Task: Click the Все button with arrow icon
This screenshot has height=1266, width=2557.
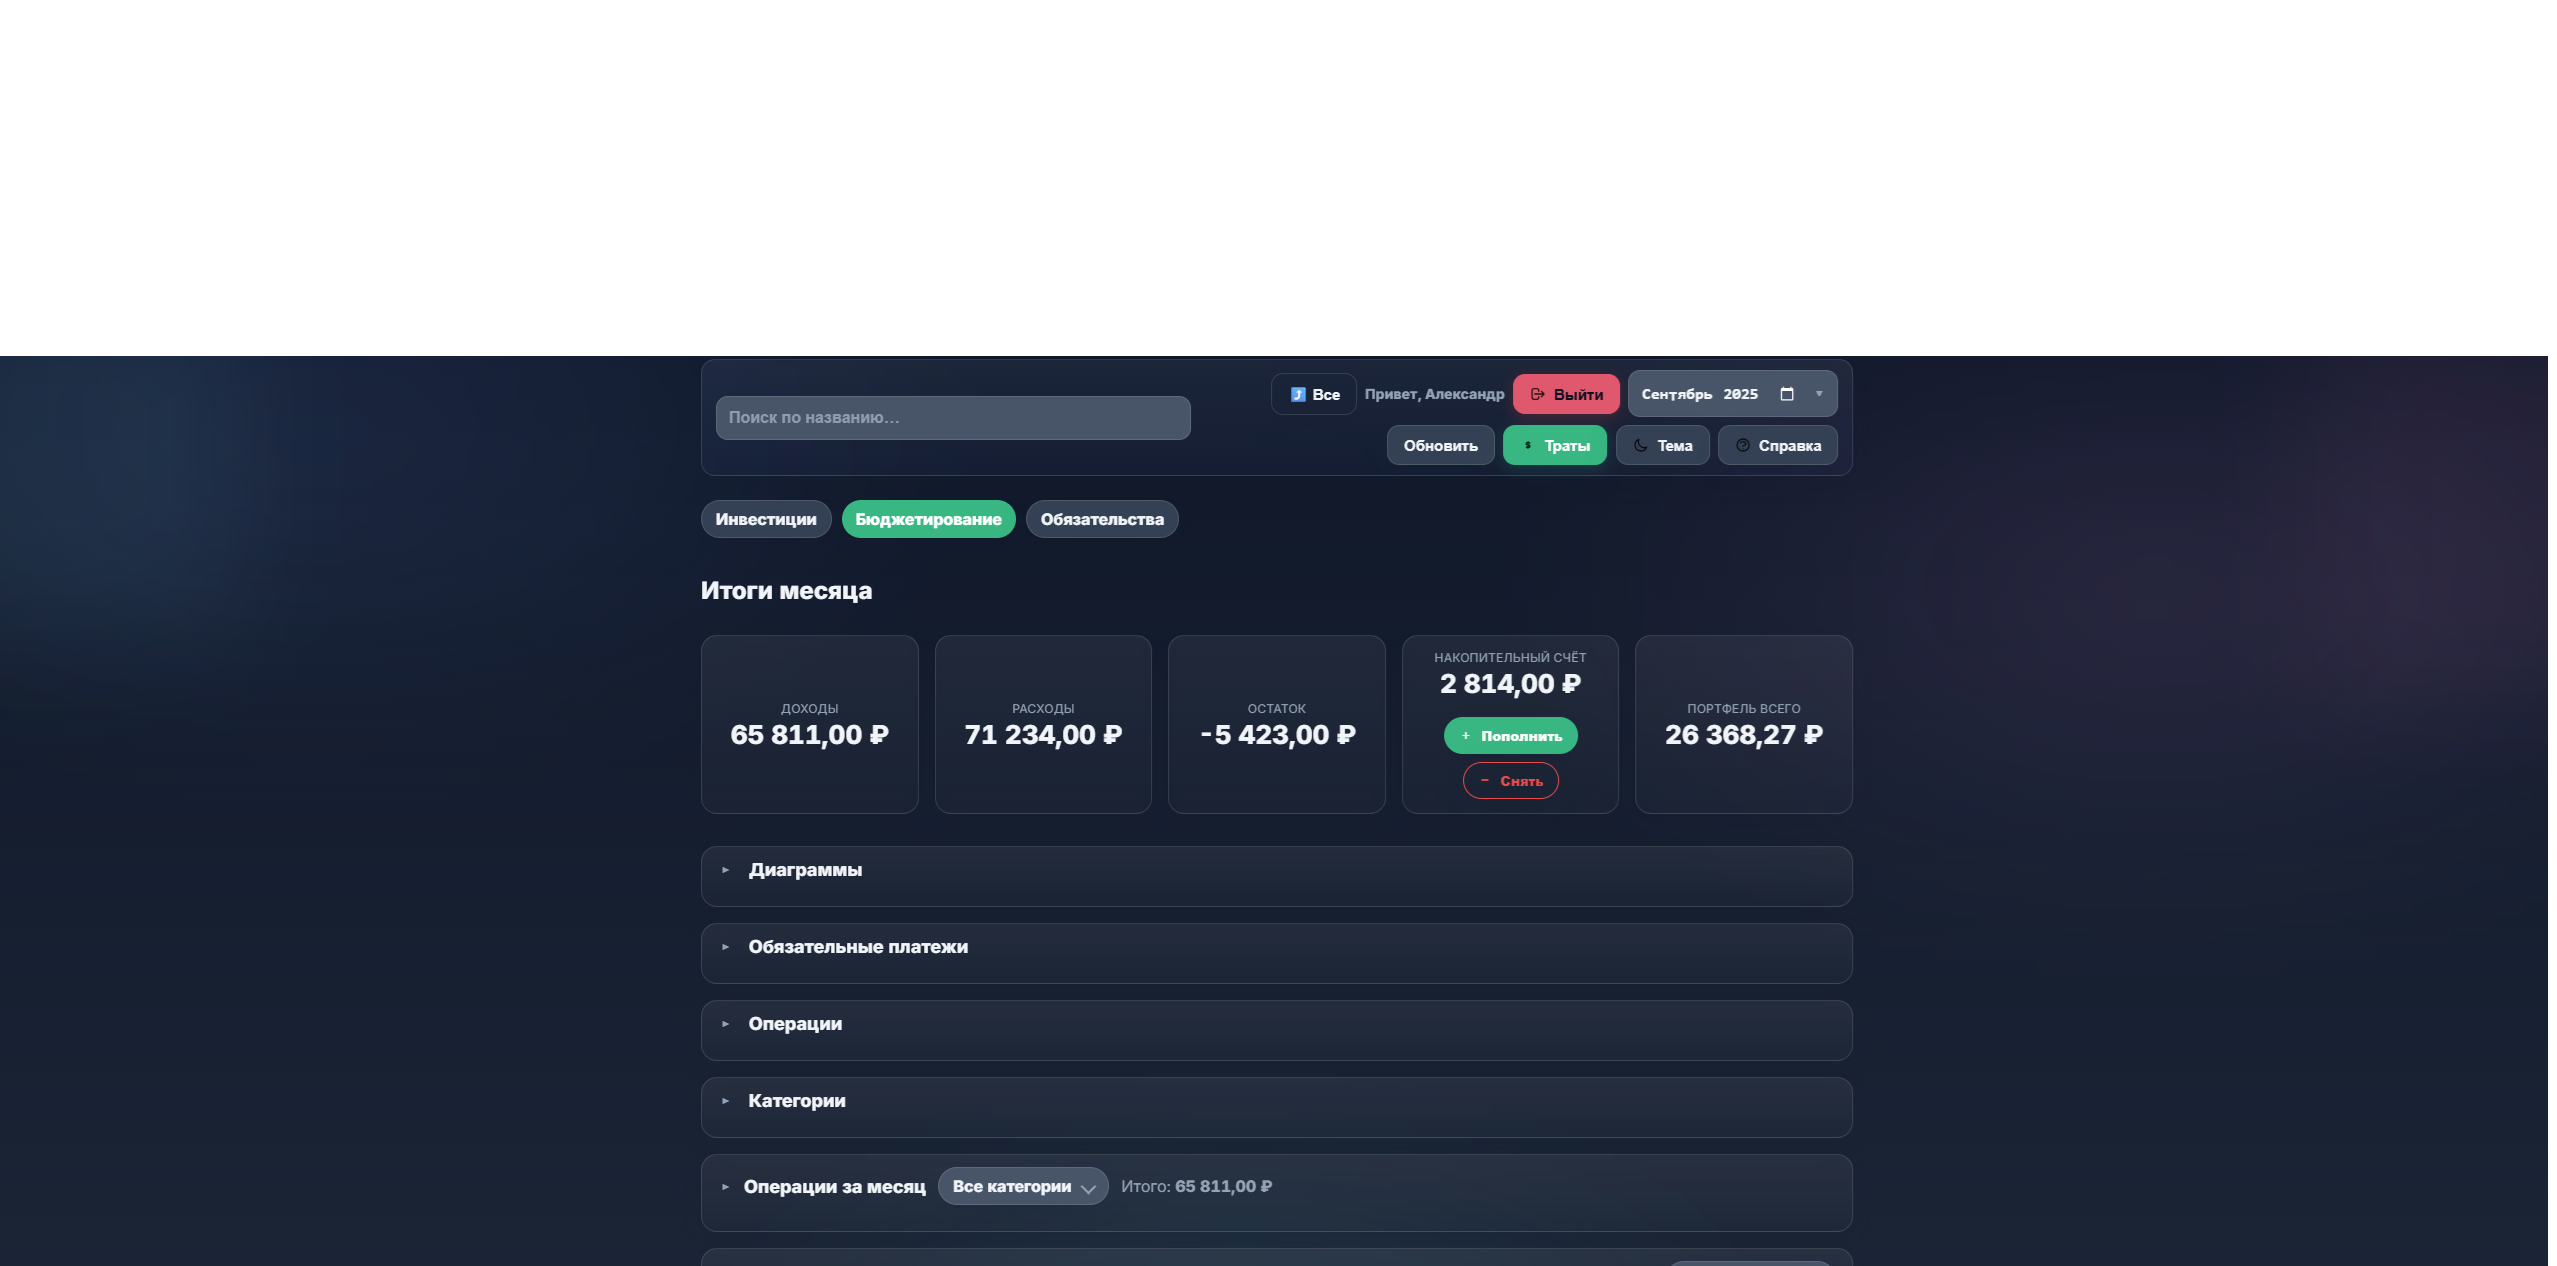Action: [1313, 394]
